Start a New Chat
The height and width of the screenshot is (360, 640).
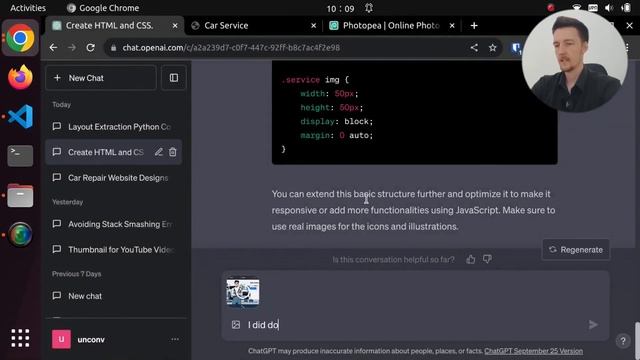pyautogui.click(x=101, y=78)
